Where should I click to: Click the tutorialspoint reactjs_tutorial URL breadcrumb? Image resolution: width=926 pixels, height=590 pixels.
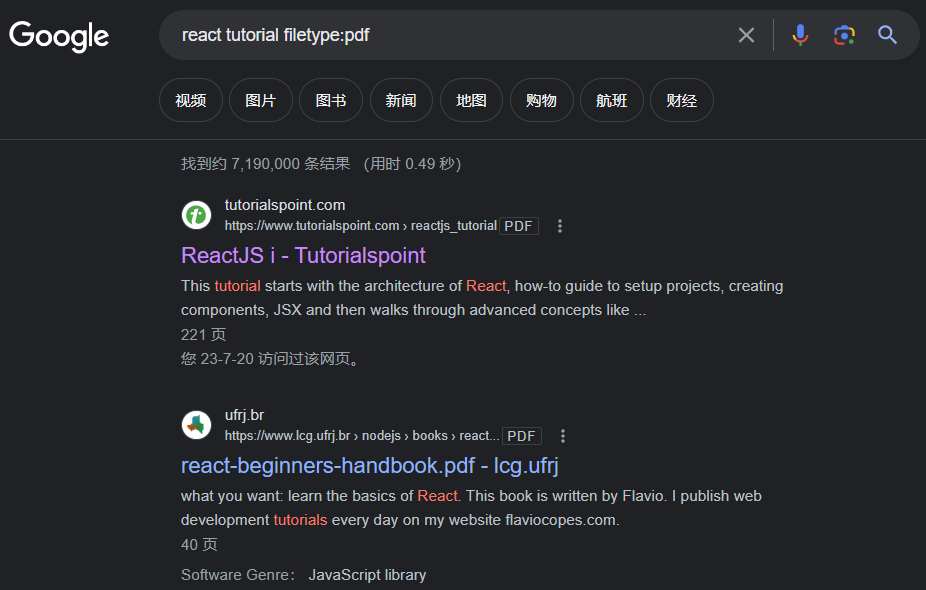click(361, 226)
